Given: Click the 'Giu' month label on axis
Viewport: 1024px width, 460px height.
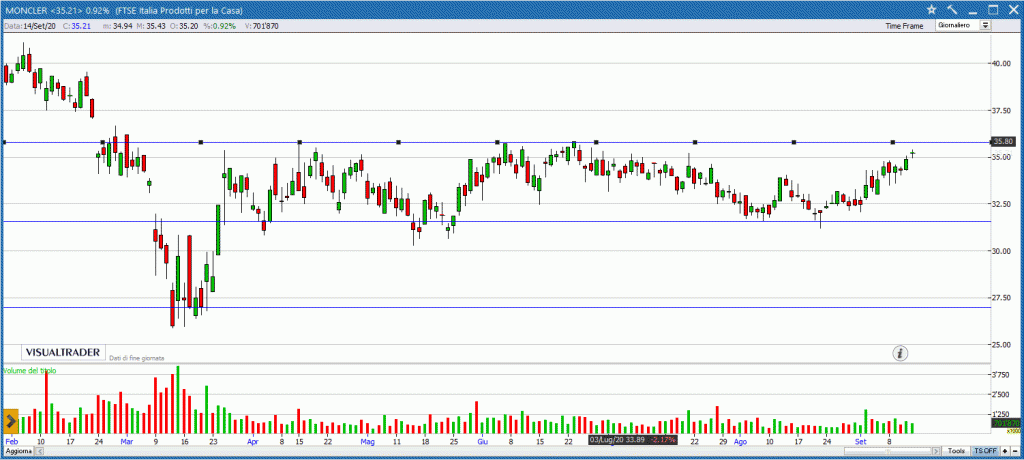Looking at the screenshot, I should (483, 442).
